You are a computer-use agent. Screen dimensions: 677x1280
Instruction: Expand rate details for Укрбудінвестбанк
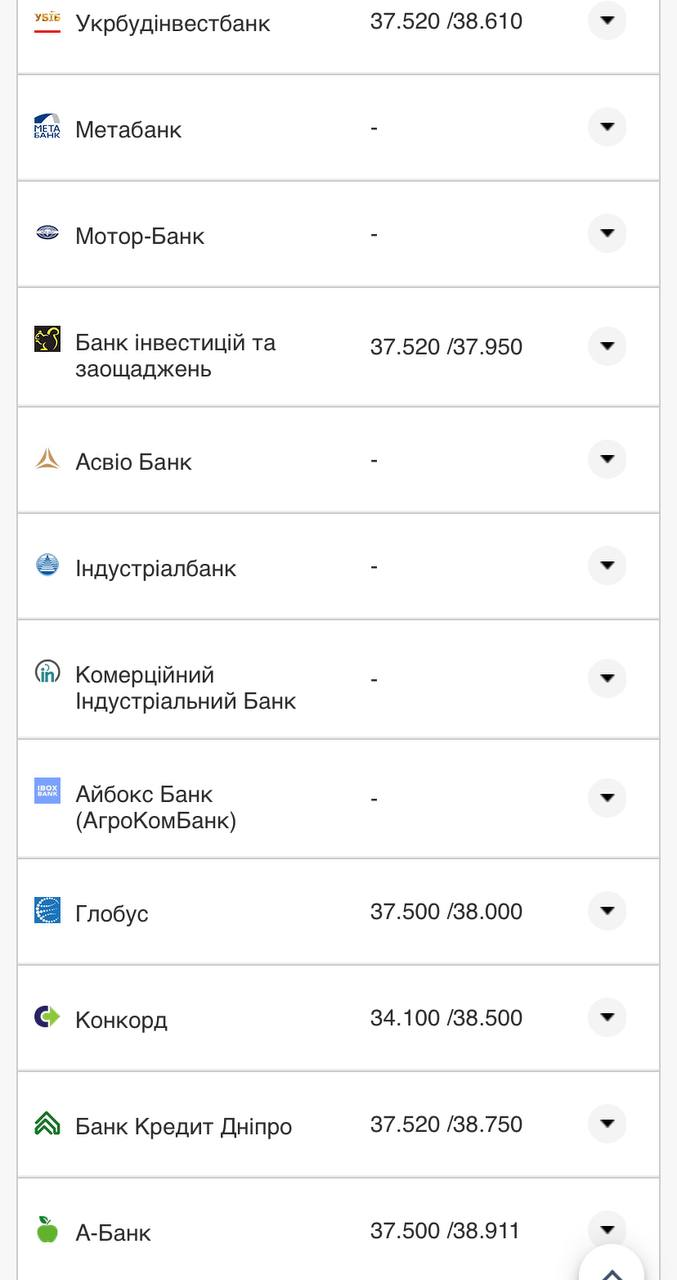[x=607, y=21]
